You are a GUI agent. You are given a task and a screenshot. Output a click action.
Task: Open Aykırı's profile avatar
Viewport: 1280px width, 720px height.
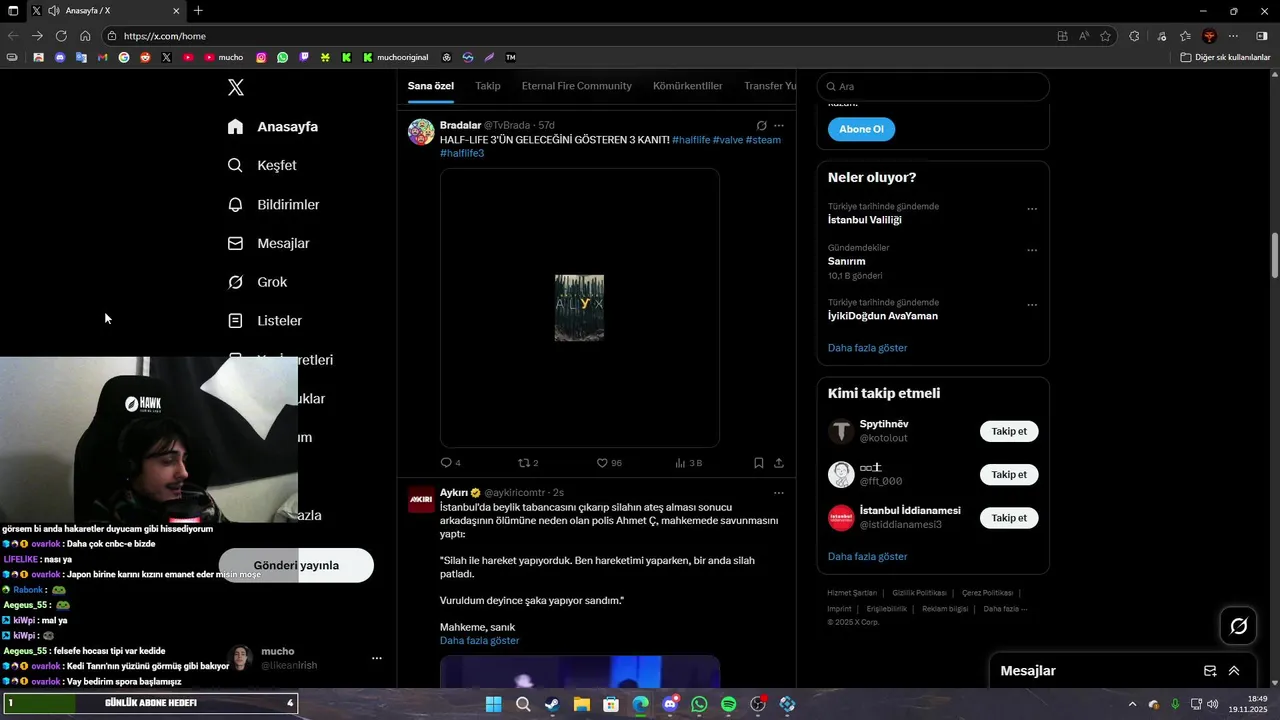click(x=421, y=499)
